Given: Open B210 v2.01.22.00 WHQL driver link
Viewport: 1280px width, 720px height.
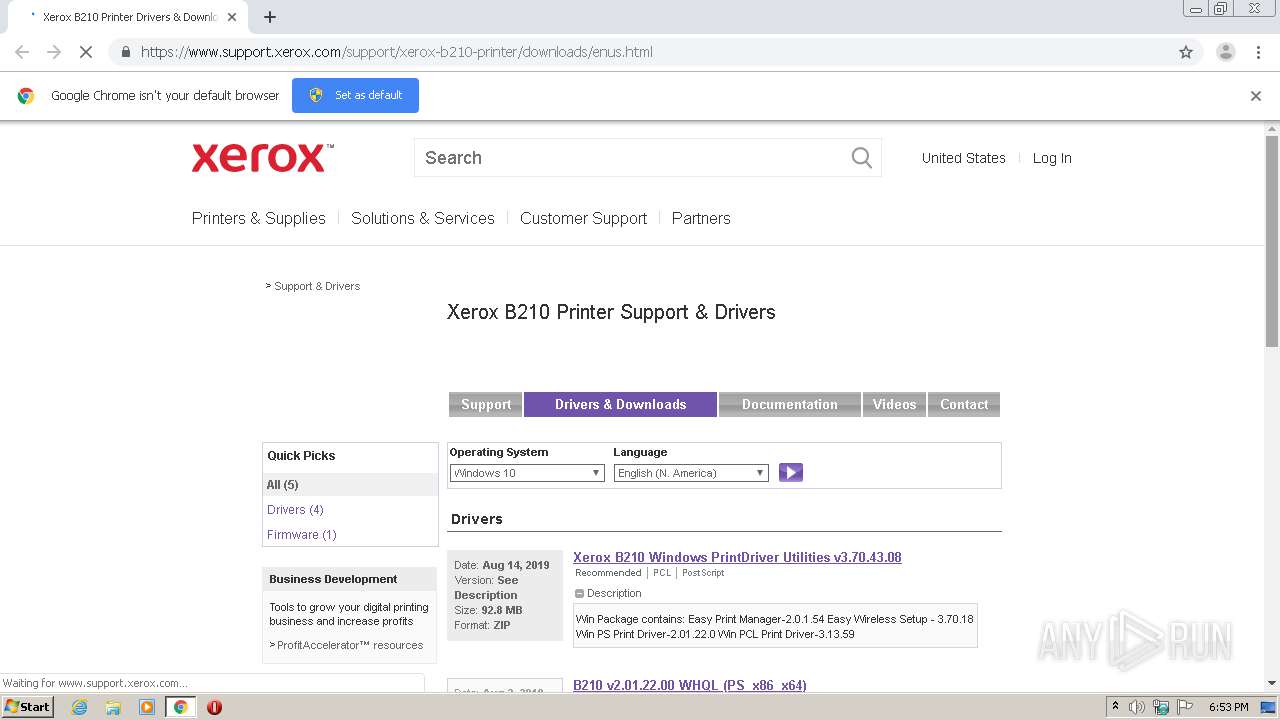Looking at the screenshot, I should coord(690,685).
